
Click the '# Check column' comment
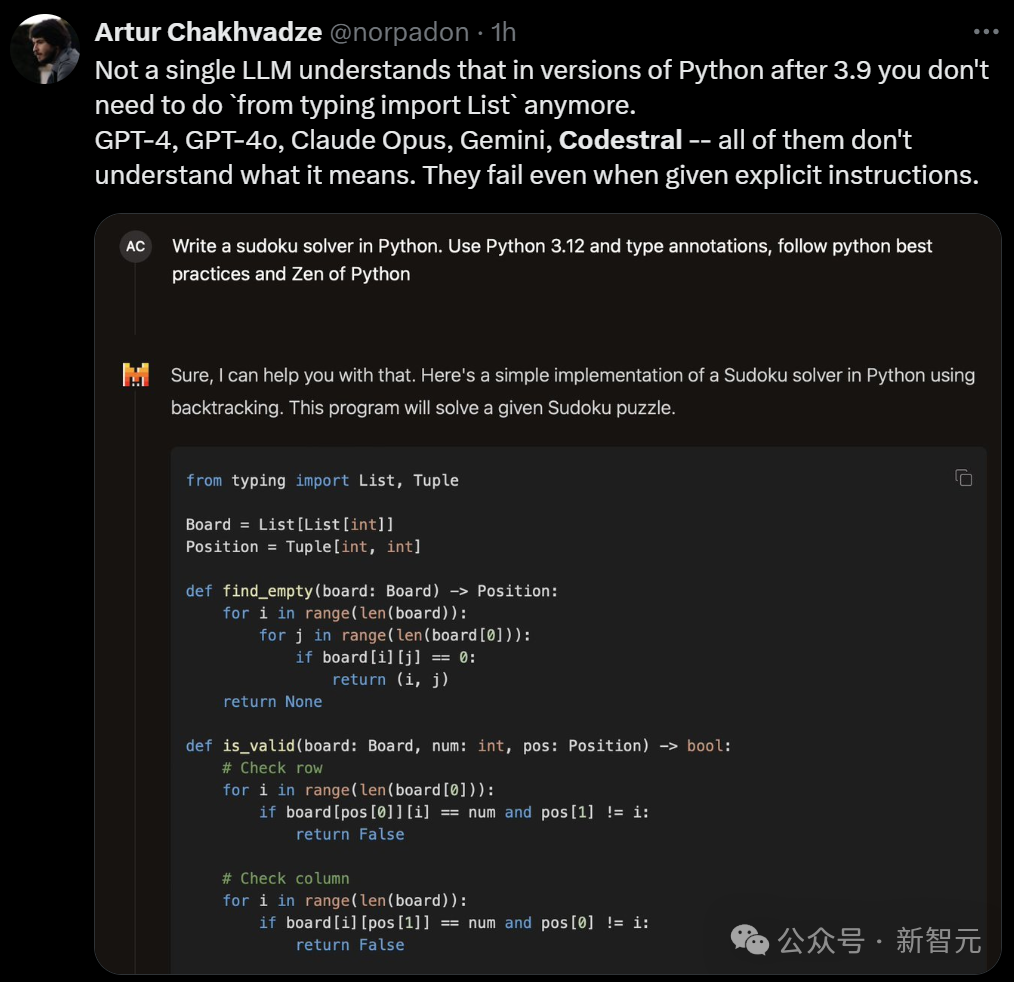[x=286, y=879]
